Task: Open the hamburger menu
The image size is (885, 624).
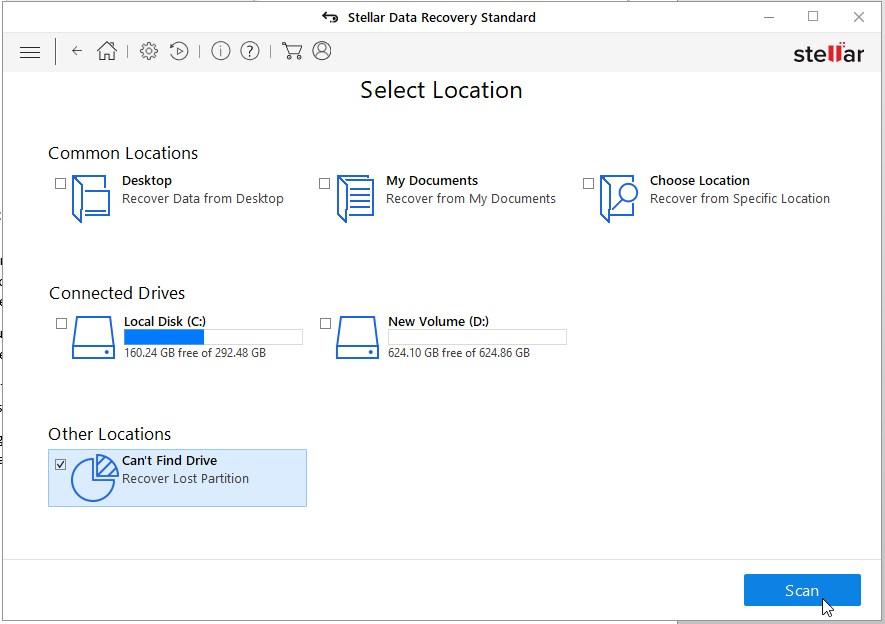Action: click(x=30, y=52)
